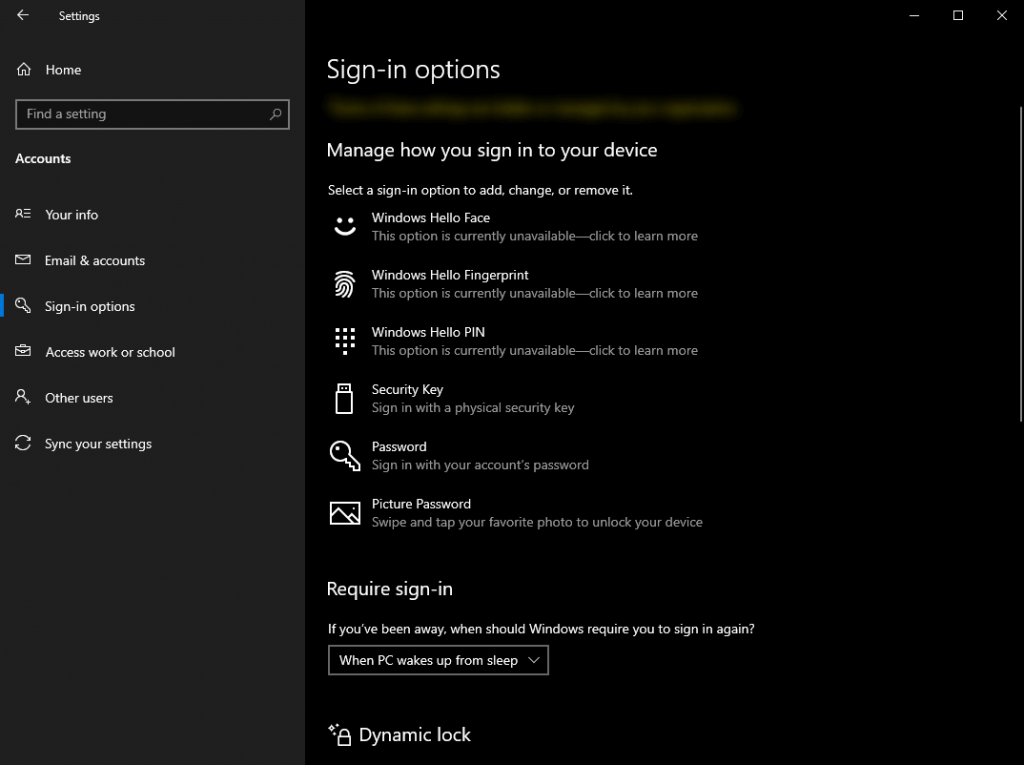Click 'Sign in with your account's password' text

[x=480, y=464]
